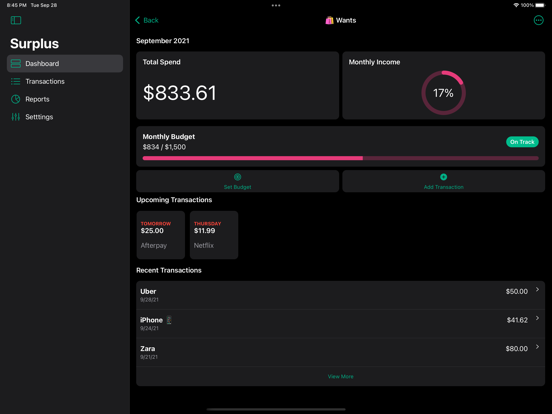Click the $41.62 iPhone amount

click(x=517, y=320)
